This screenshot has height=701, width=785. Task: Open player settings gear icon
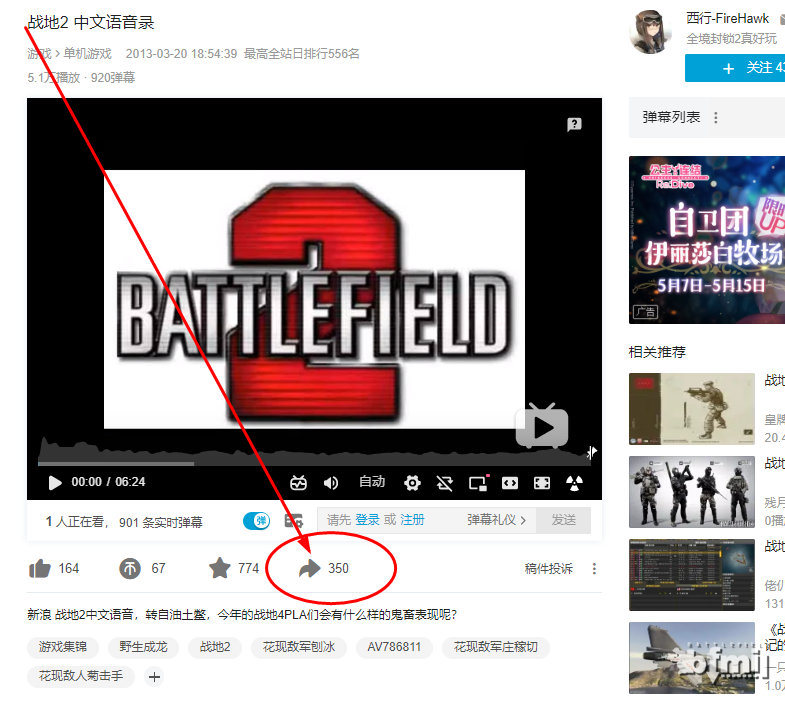(412, 483)
